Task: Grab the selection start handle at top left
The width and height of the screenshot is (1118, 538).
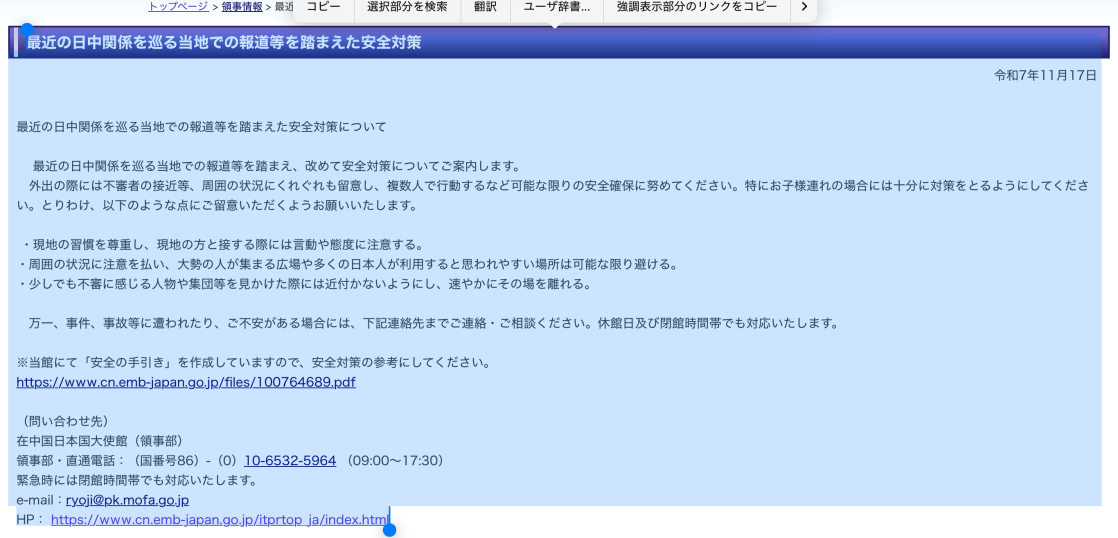Action: point(26,30)
